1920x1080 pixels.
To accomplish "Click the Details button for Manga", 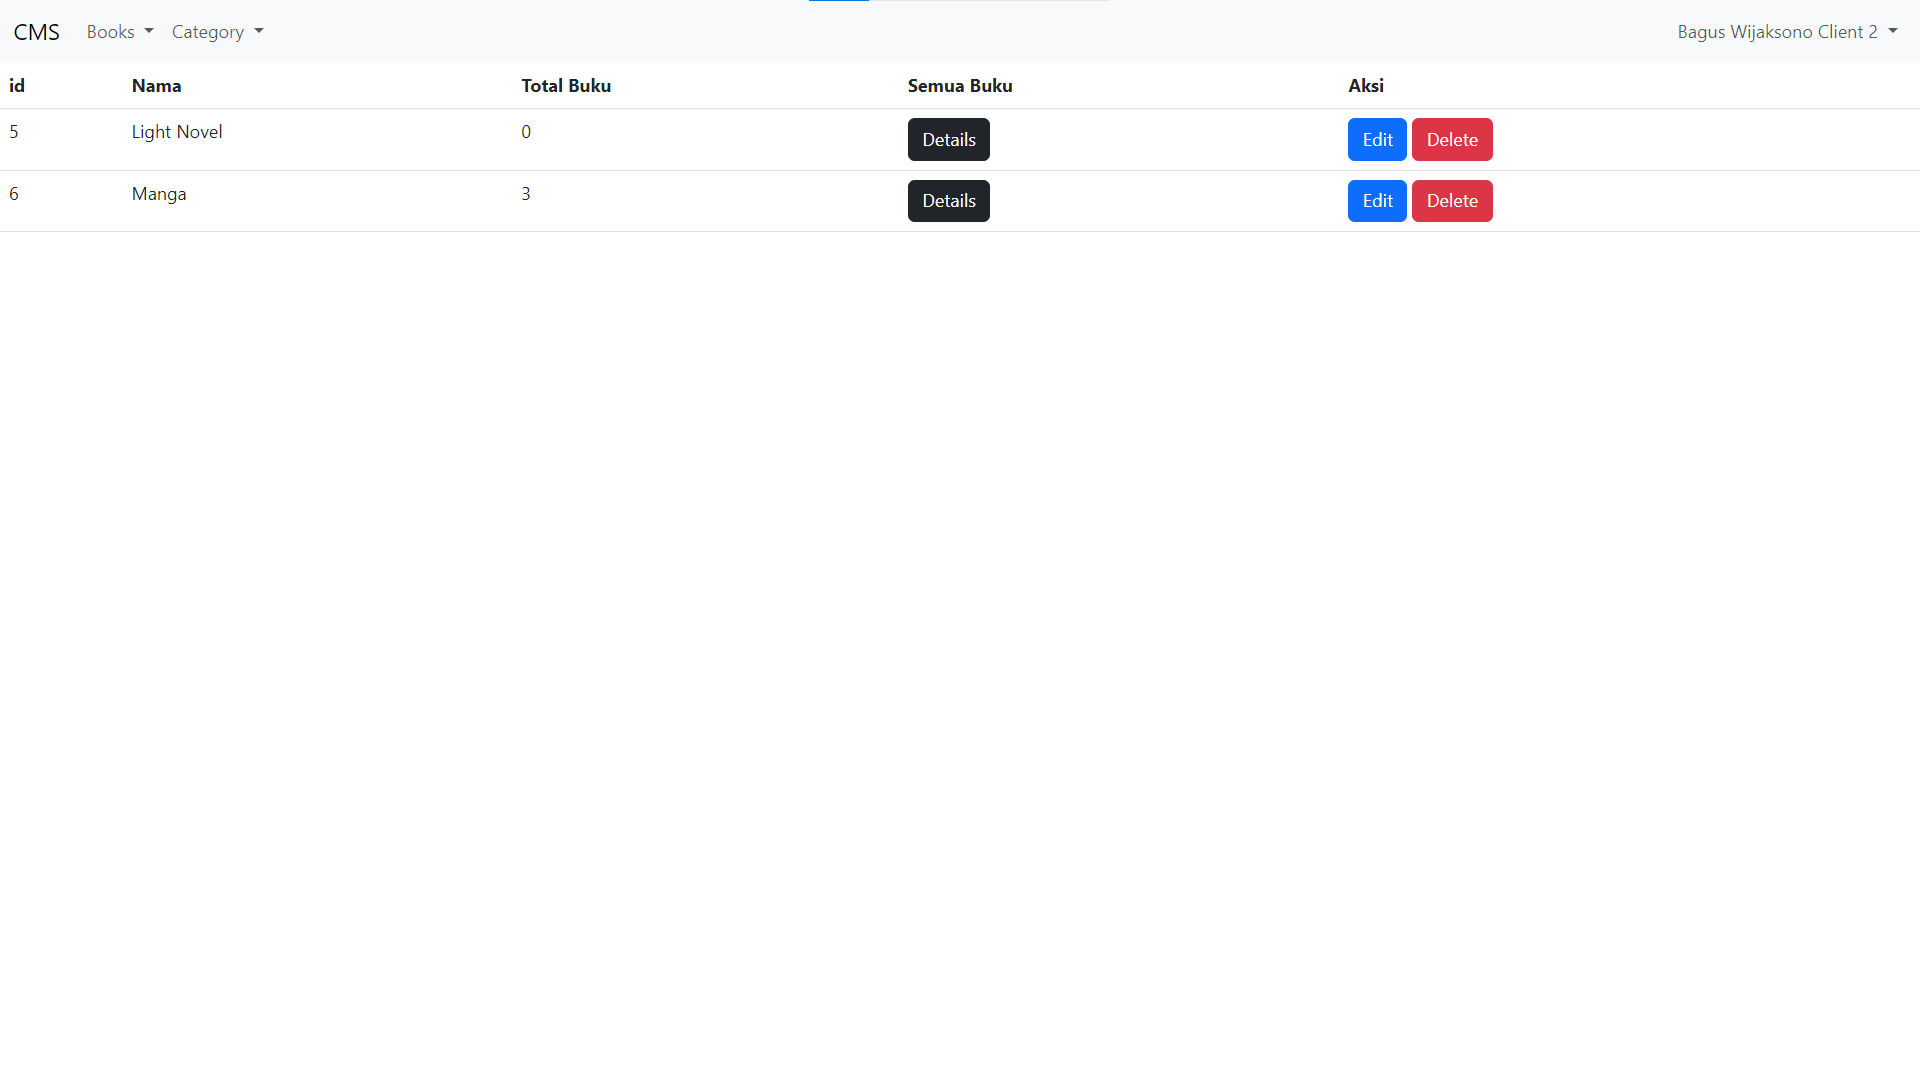I will point(948,200).
